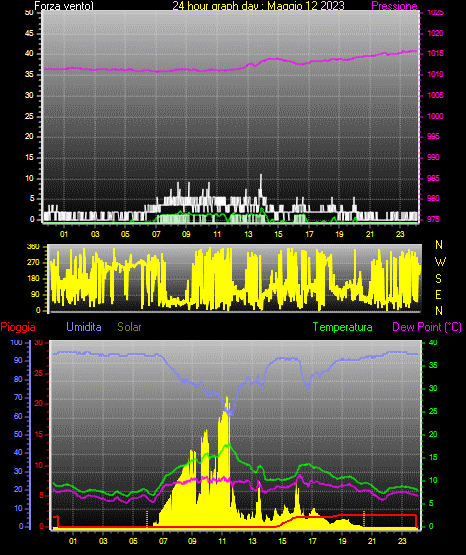
Task: Click hour 23 on the bottom graph axis
Action: [x=402, y=541]
